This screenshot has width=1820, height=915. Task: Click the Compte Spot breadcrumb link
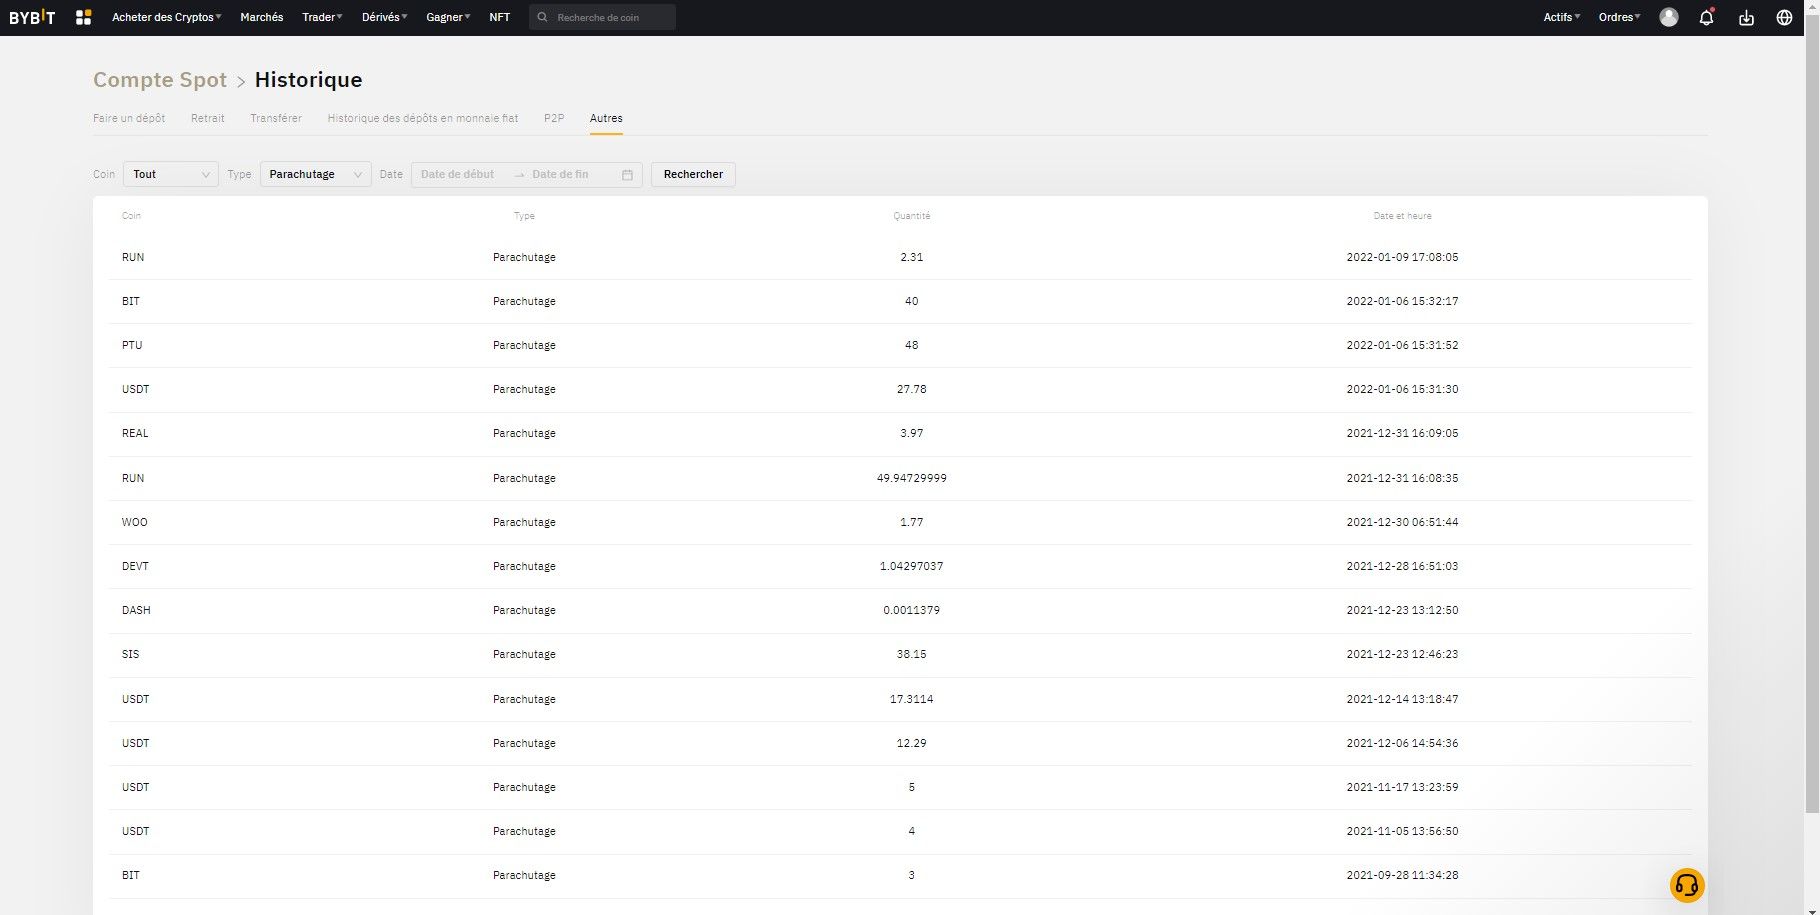(160, 80)
